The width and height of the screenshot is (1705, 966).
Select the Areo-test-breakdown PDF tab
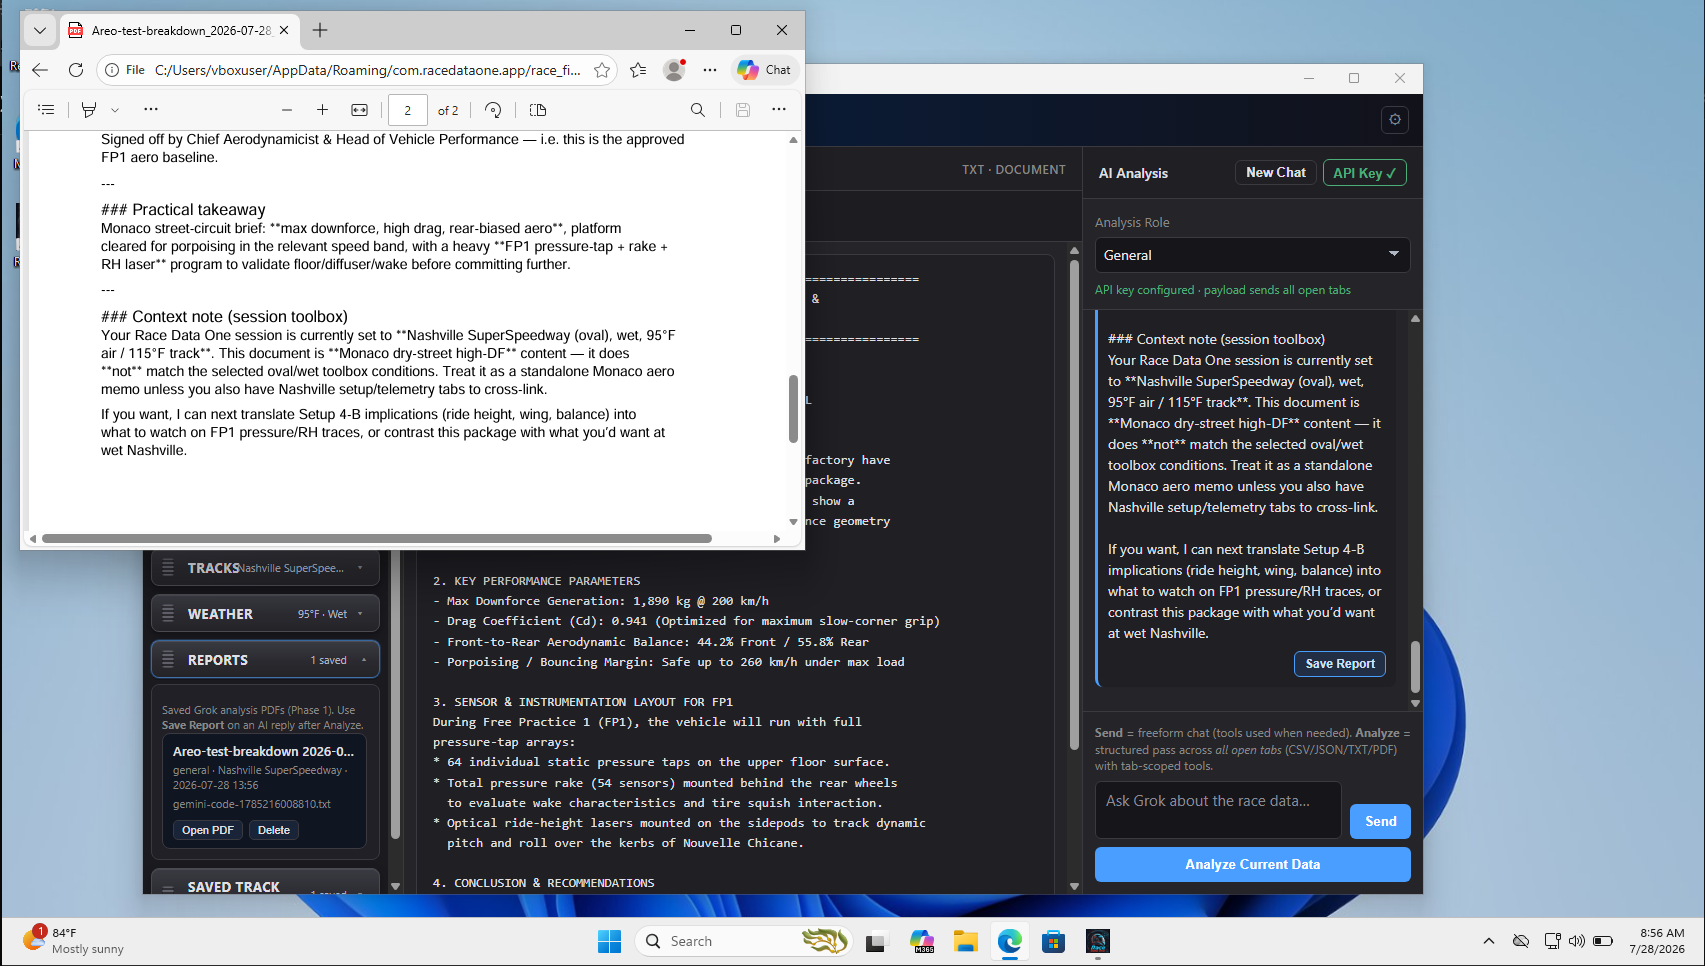tap(180, 31)
